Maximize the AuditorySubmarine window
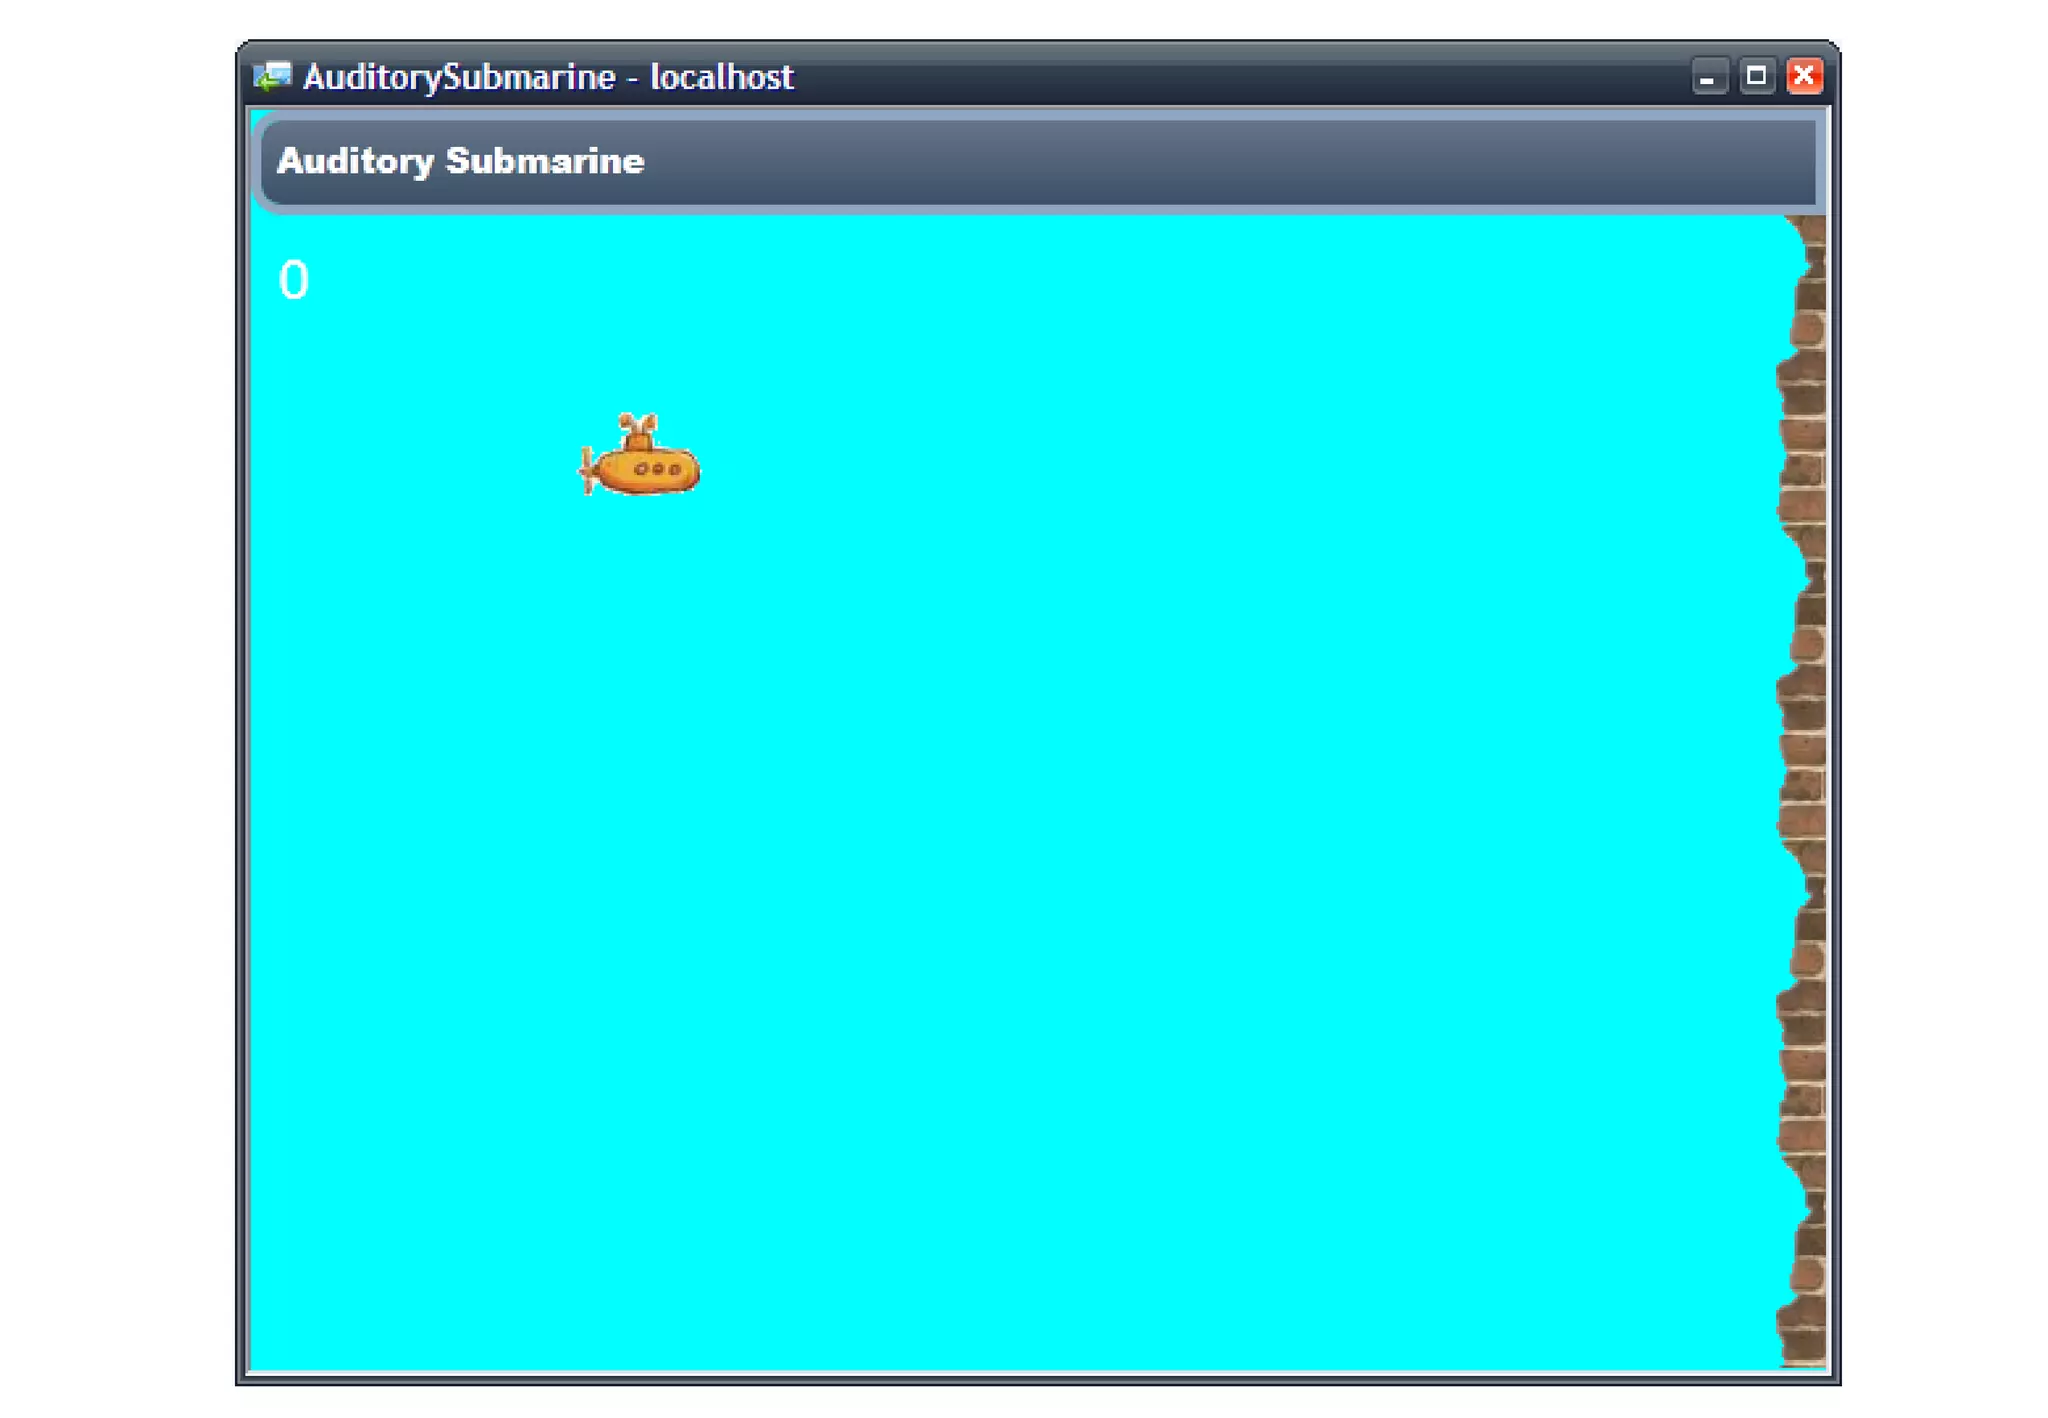This screenshot has height=1418, width=2048. tap(1756, 76)
